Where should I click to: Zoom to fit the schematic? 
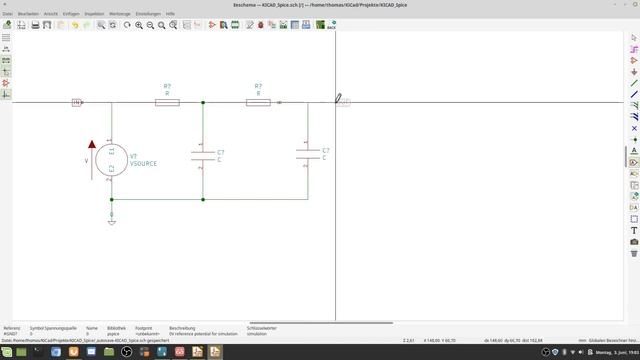point(162,25)
